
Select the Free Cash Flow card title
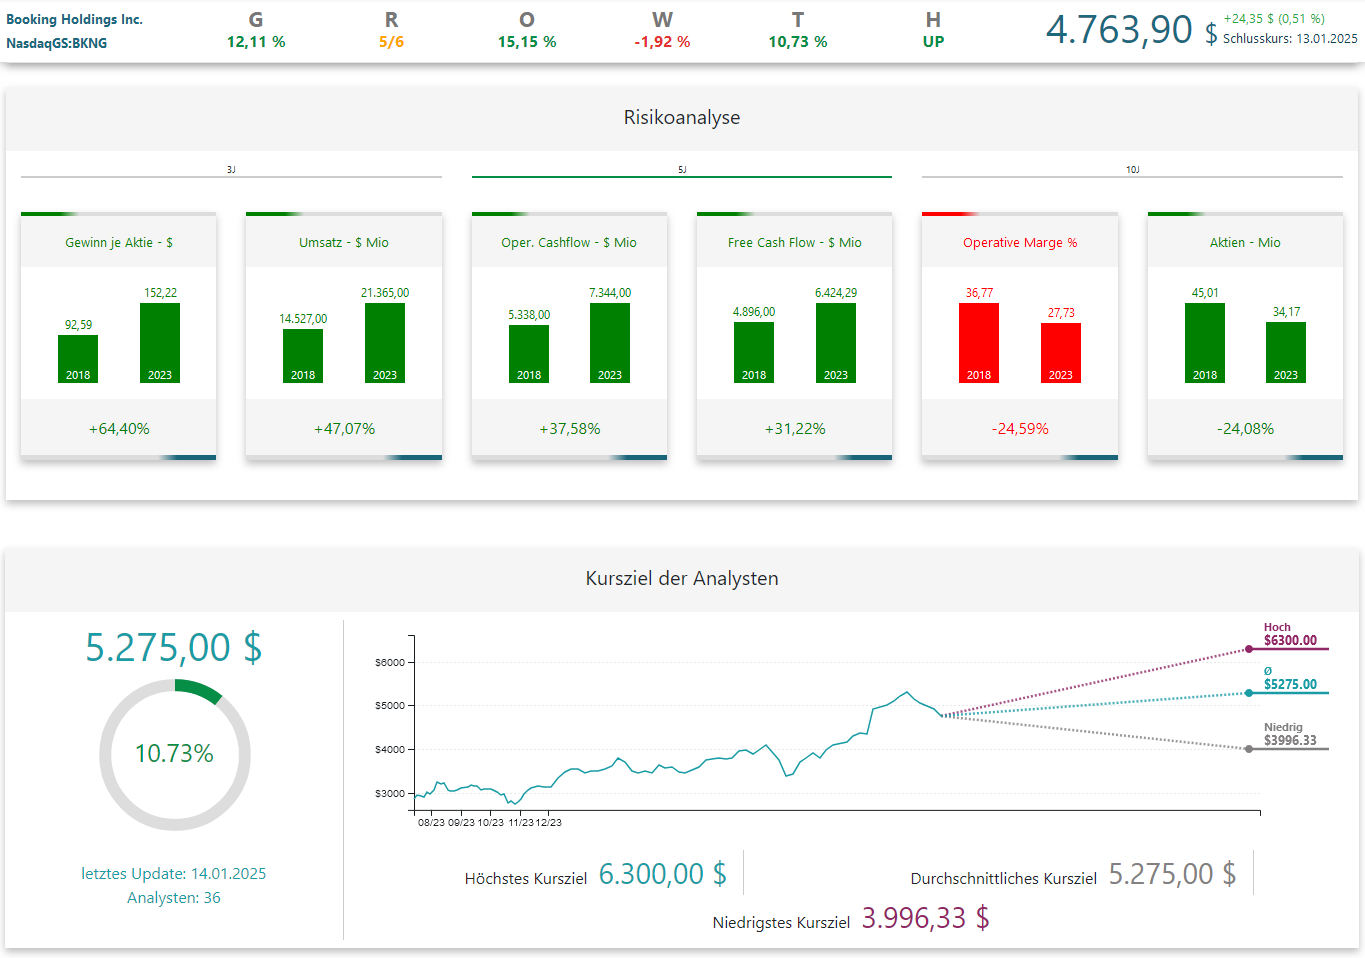795,242
